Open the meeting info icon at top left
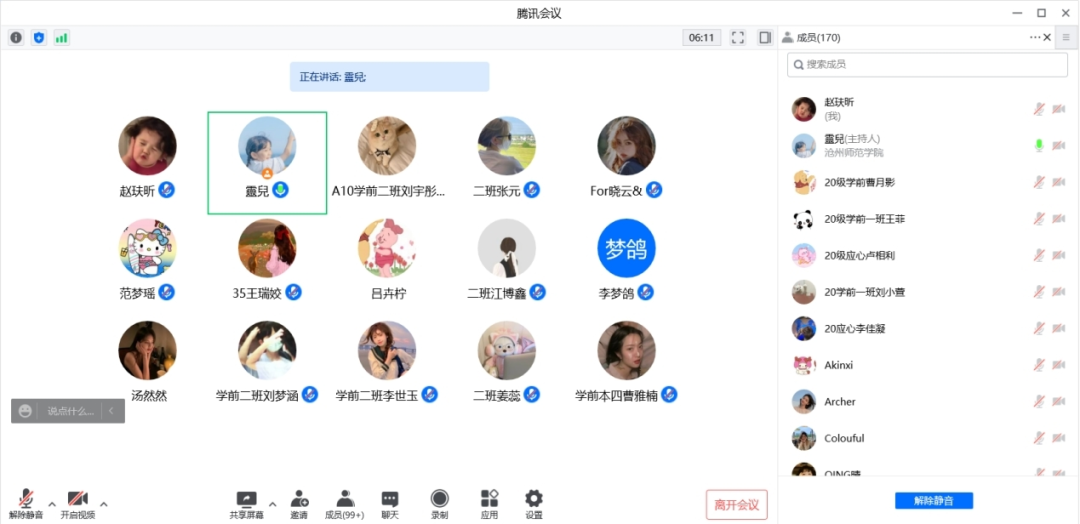The image size is (1080, 524). point(16,38)
